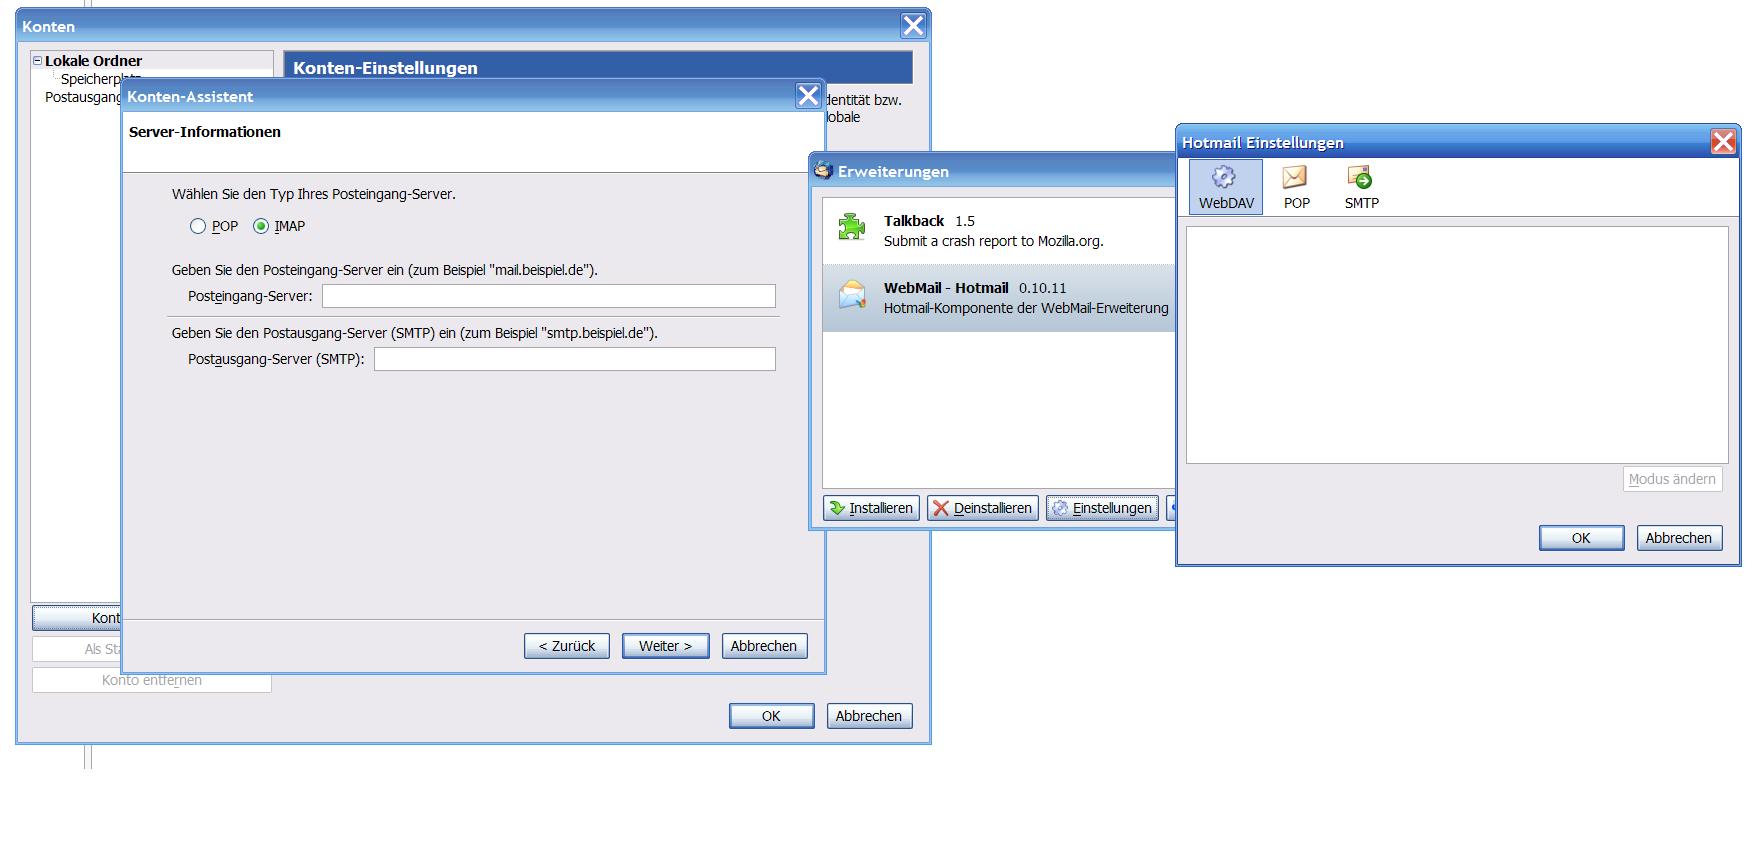Click the empty list box in Hotmail Einstellungen
The image size is (1761, 843).
click(1457, 345)
